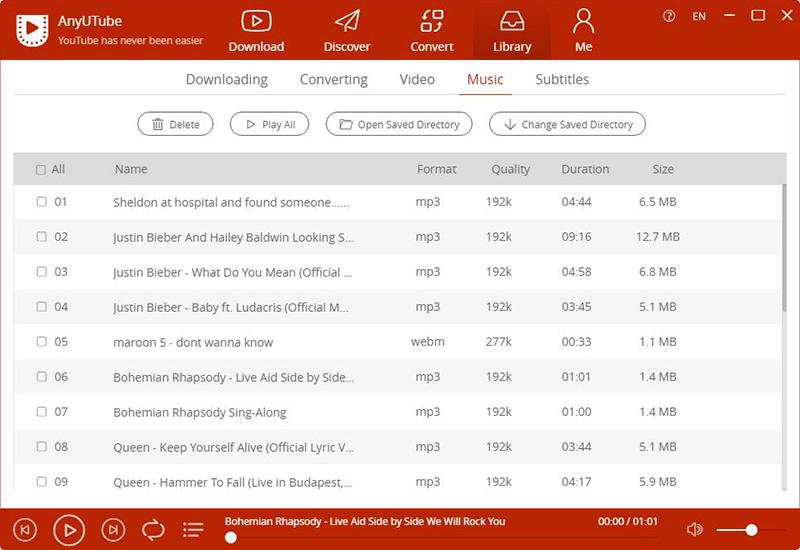Image resolution: width=800 pixels, height=550 pixels.
Task: Select 'Queen - Keep Yourself Alive' track
Action: (234, 447)
